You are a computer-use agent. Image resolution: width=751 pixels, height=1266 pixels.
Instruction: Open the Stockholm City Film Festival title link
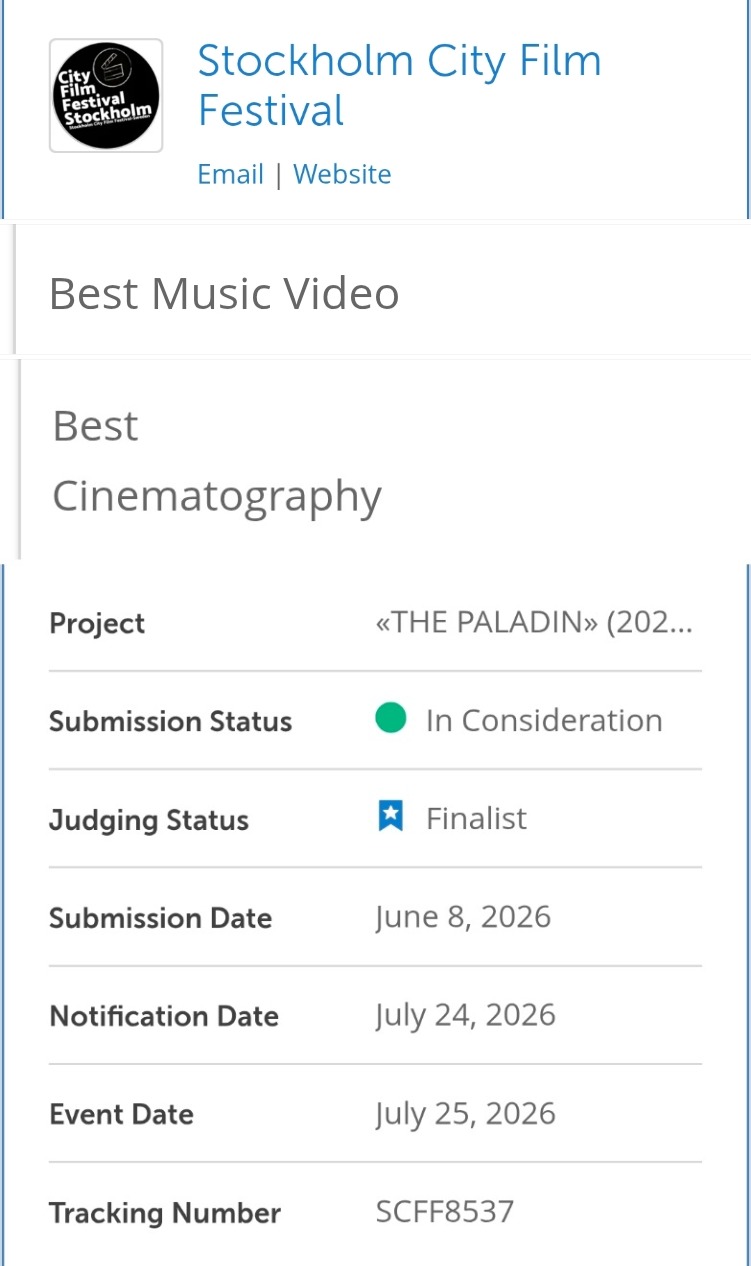(x=399, y=85)
